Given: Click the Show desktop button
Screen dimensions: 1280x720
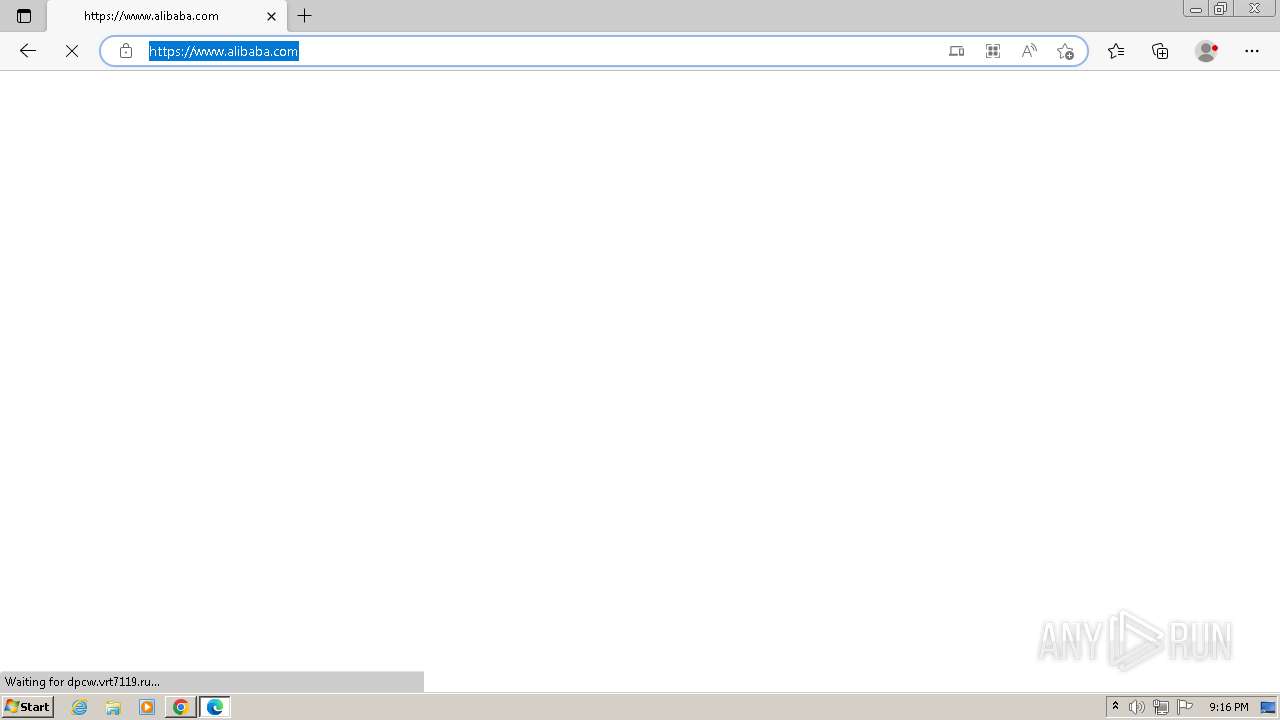Looking at the screenshot, I should [x=1269, y=707].
